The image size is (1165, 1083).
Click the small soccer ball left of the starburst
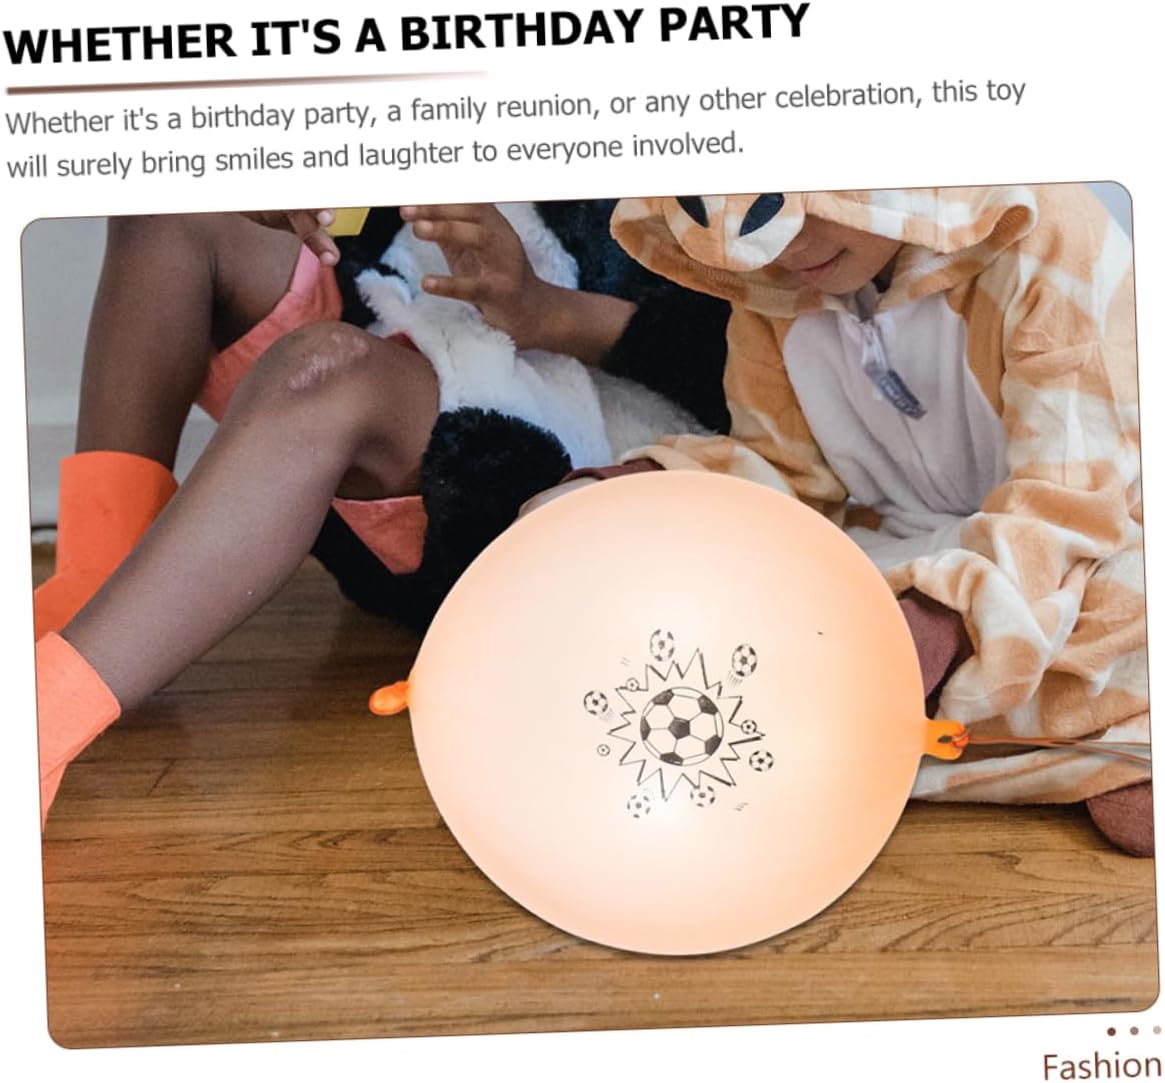coord(595,702)
